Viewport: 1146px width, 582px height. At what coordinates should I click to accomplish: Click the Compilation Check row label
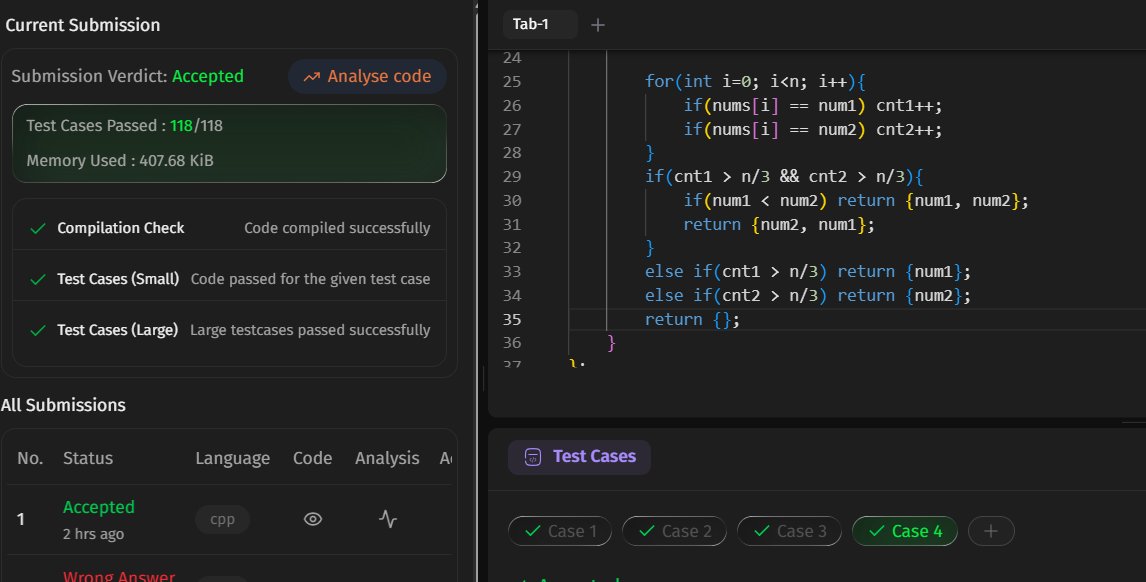121,228
